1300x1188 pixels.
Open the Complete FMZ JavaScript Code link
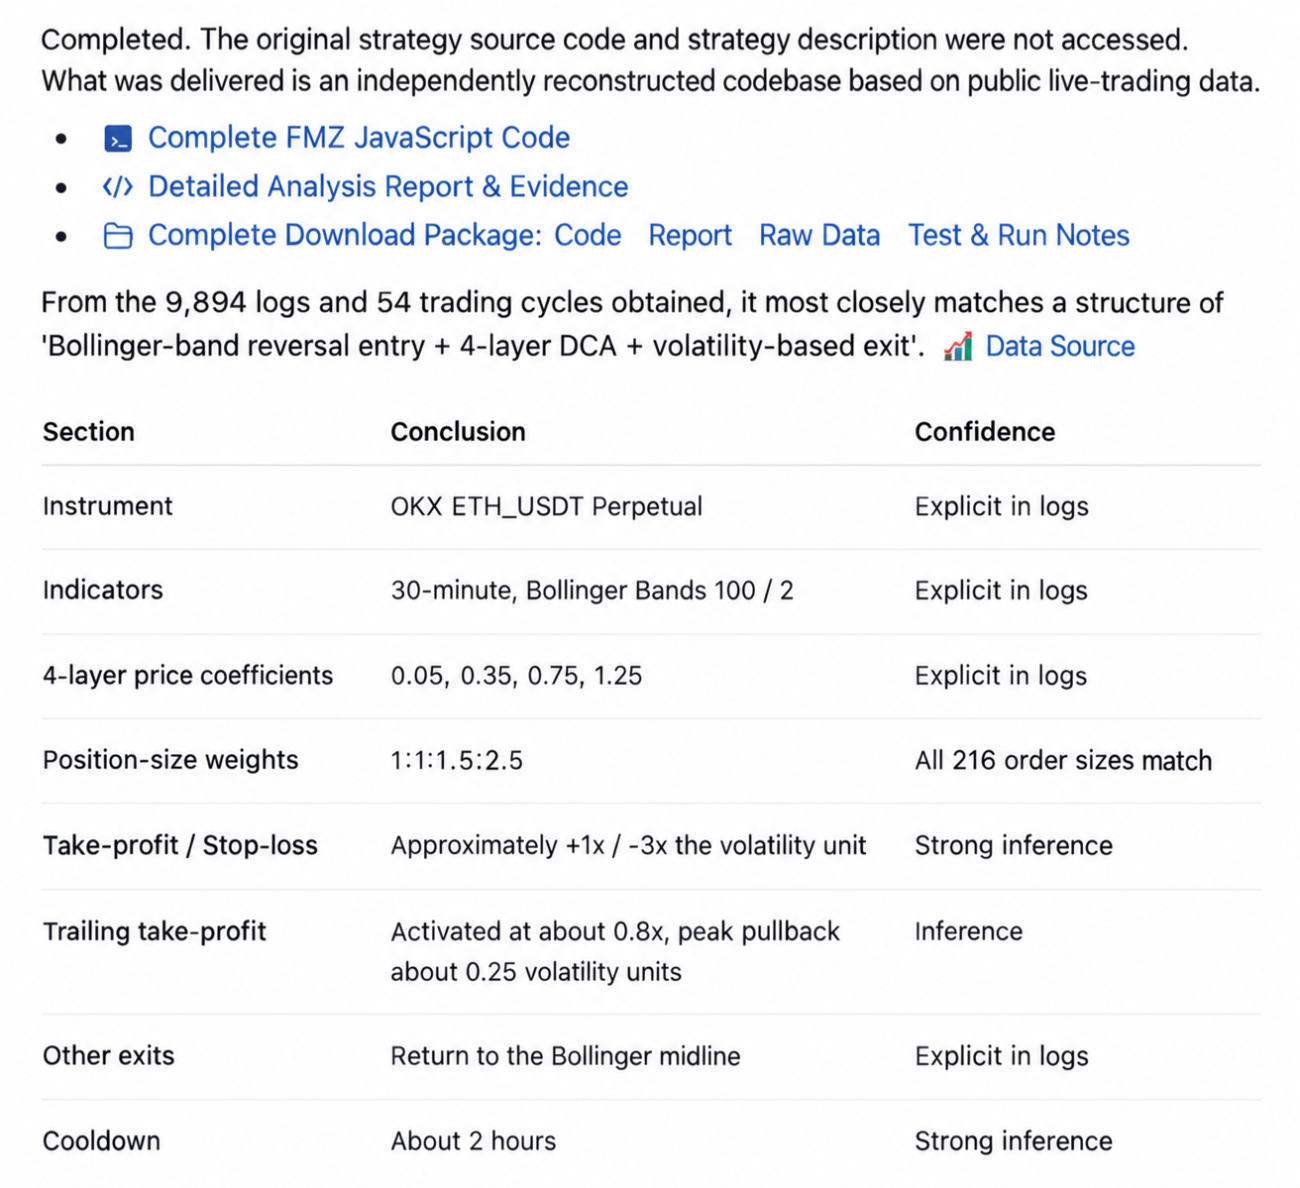point(359,138)
